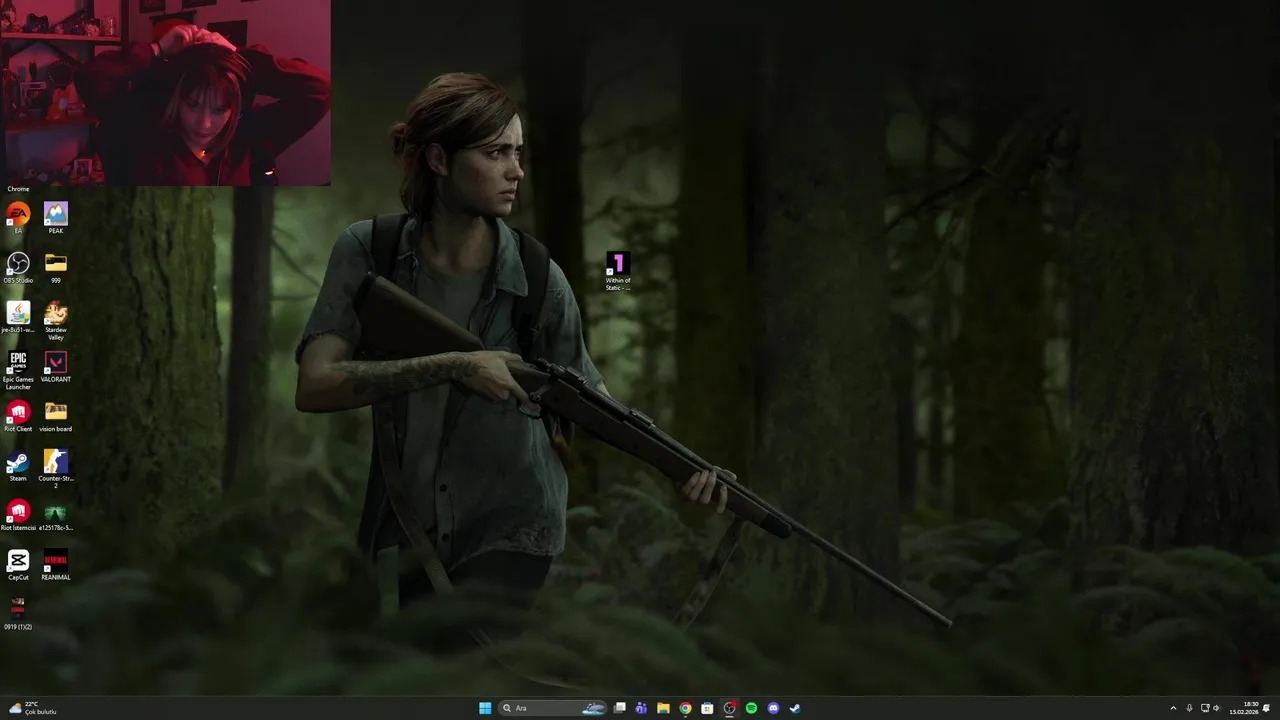Open Microsoft Teams from the taskbar

[641, 708]
